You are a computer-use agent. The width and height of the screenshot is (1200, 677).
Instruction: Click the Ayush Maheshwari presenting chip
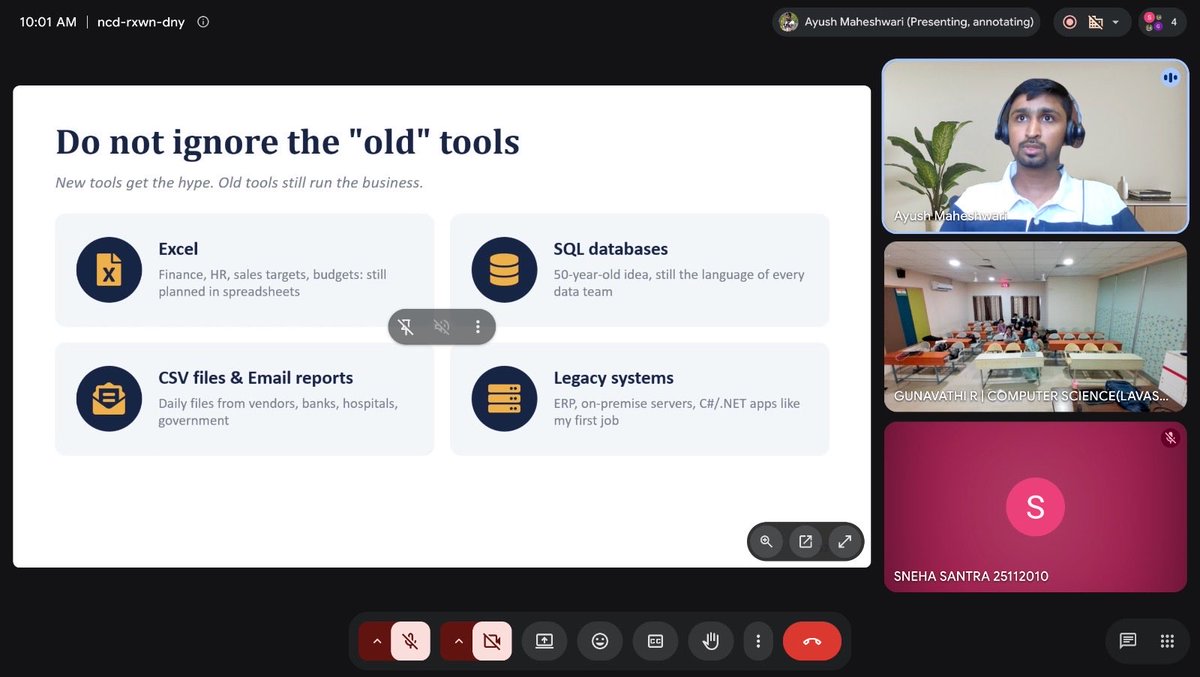point(907,22)
